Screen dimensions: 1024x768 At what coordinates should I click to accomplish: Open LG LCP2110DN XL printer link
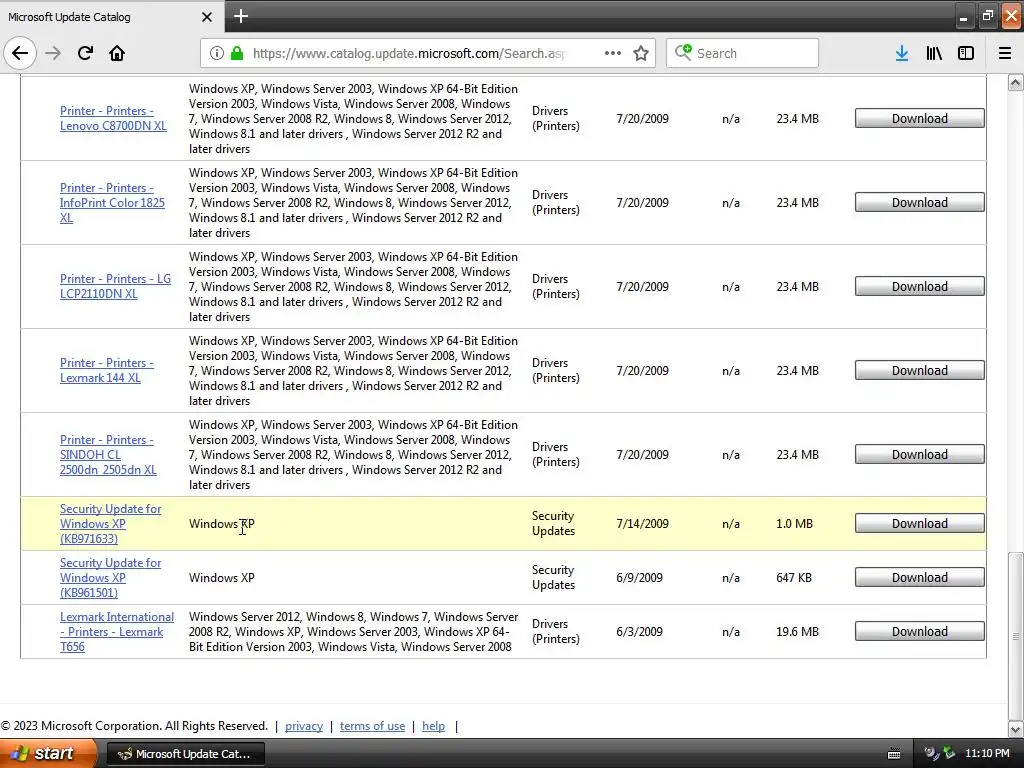pos(115,286)
